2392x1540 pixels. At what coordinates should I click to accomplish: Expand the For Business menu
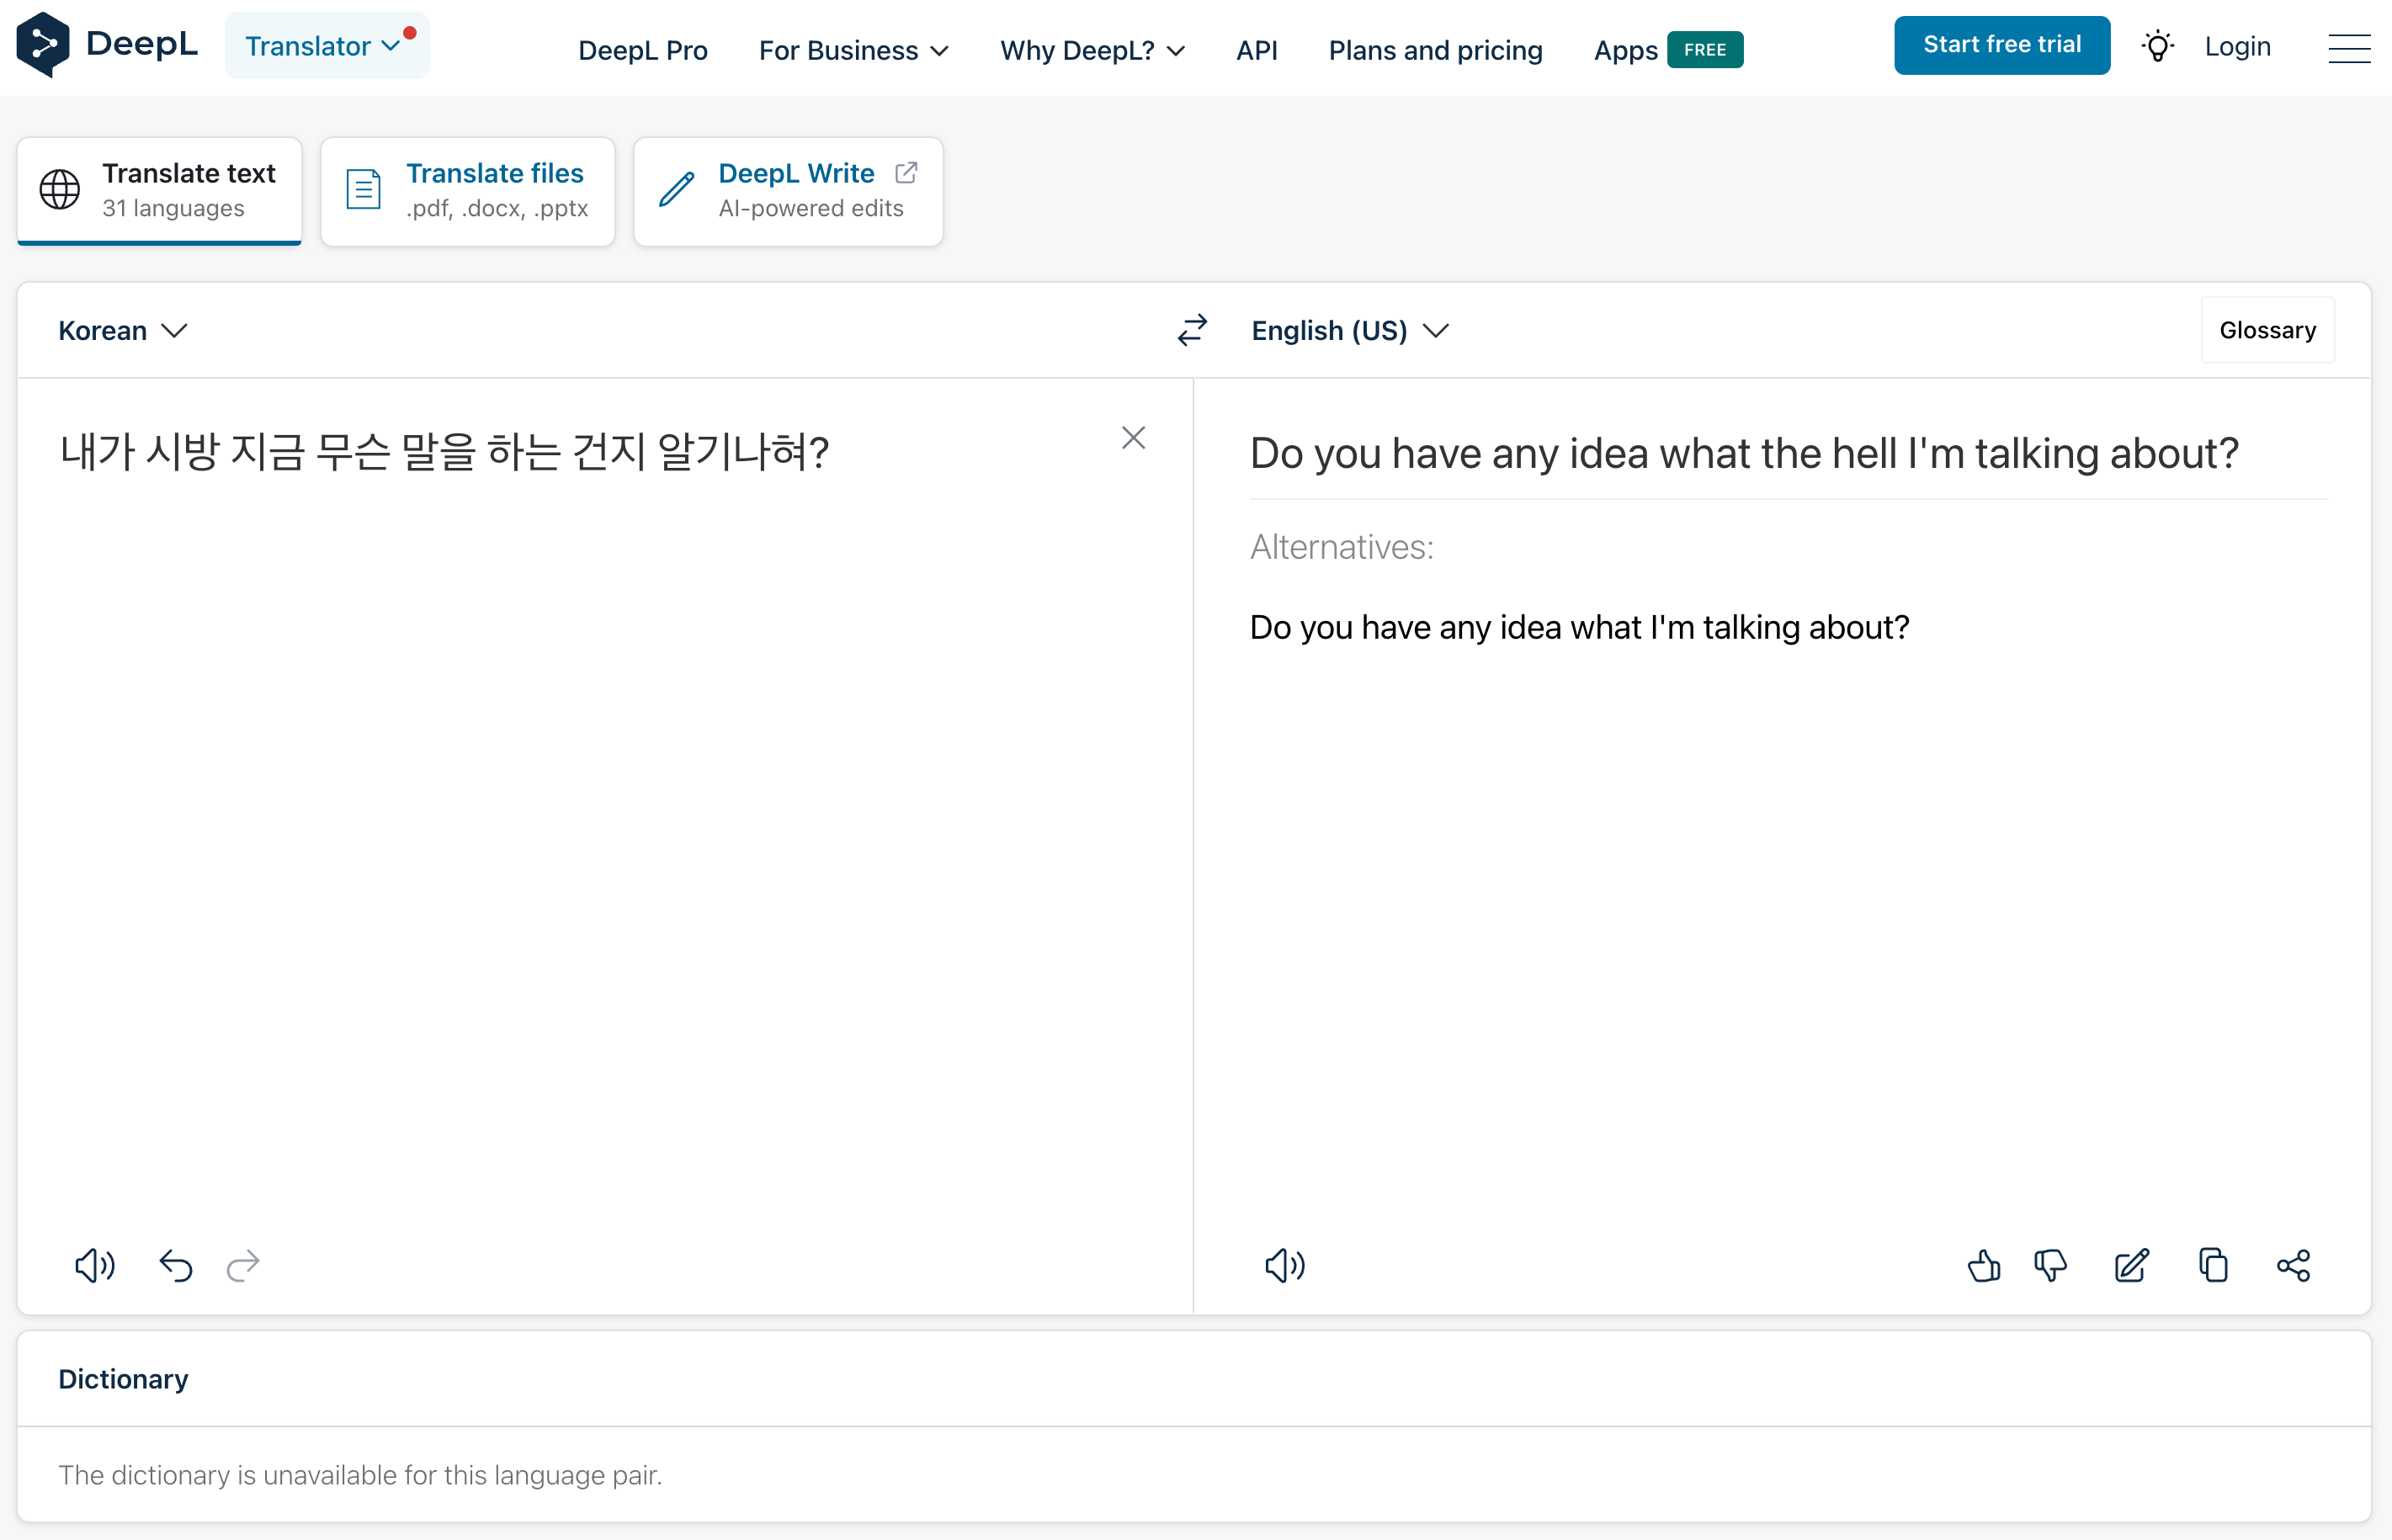pyautogui.click(x=853, y=50)
